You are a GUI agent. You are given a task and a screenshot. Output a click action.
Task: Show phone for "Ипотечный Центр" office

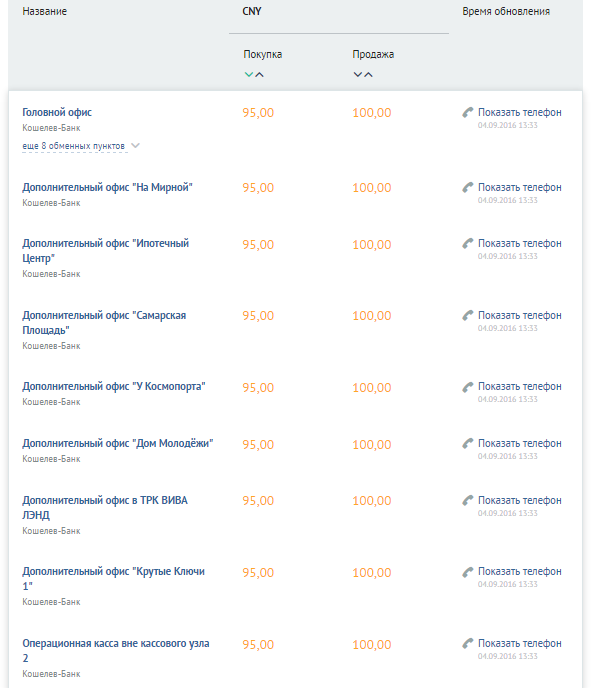[519, 244]
